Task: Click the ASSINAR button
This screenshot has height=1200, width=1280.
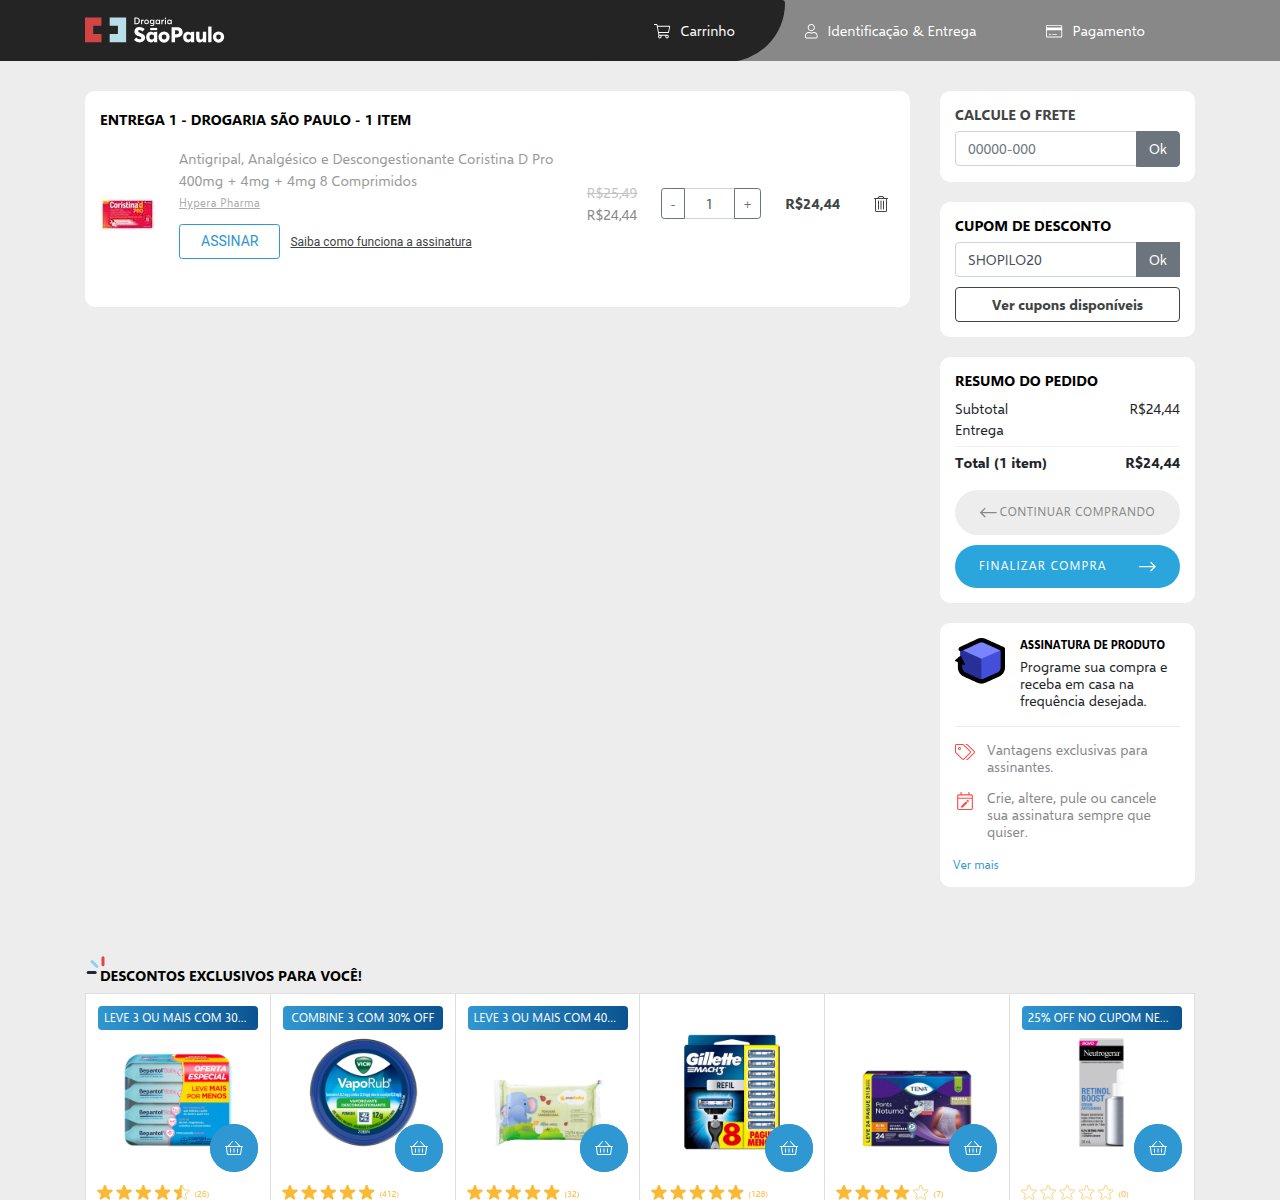Action: point(229,241)
